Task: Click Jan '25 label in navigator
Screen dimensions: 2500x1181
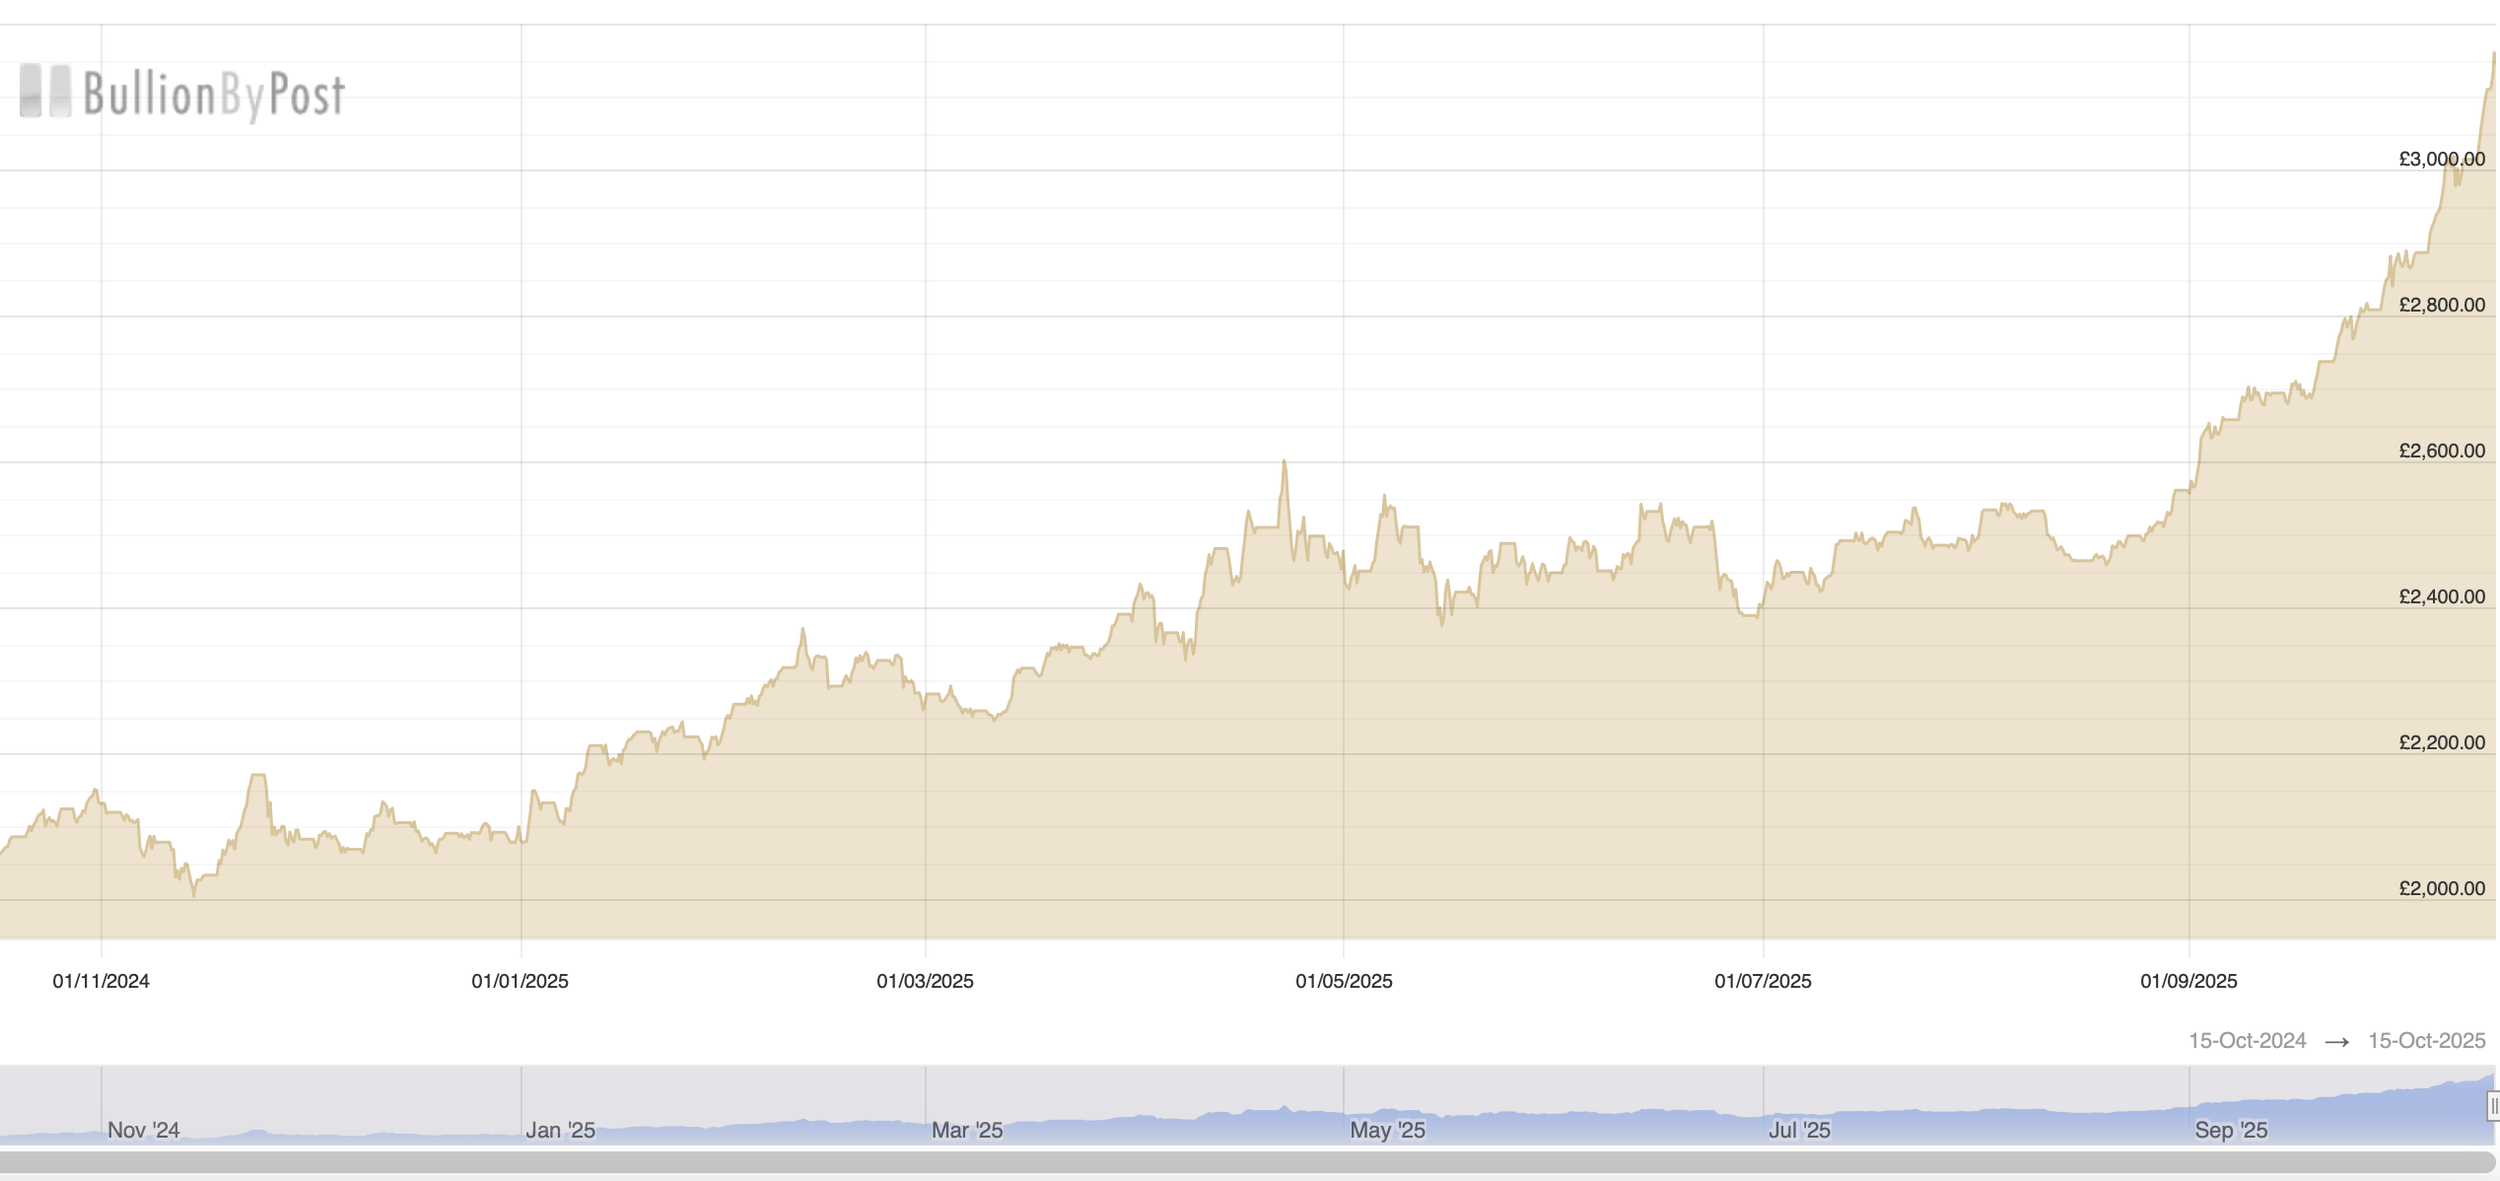Action: (x=560, y=1130)
